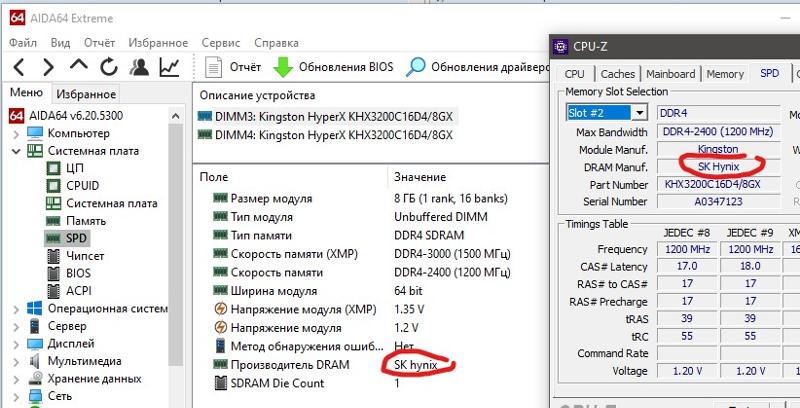Viewport: 800px width, 408px height.
Task: Expand the Дисплей tree node
Action: 16,344
